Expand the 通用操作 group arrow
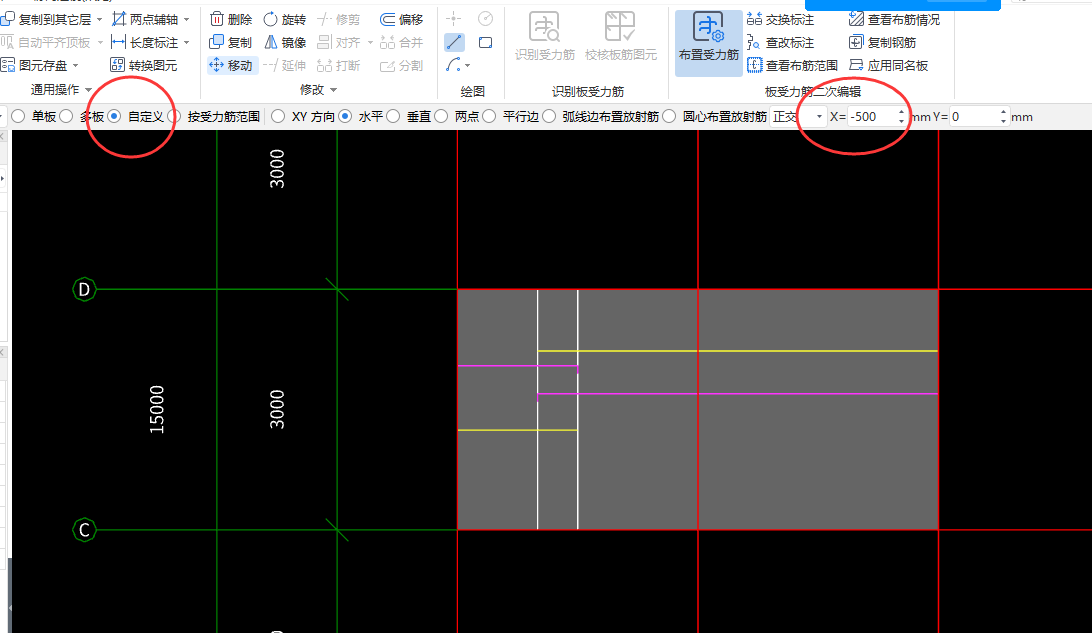 tap(88, 90)
